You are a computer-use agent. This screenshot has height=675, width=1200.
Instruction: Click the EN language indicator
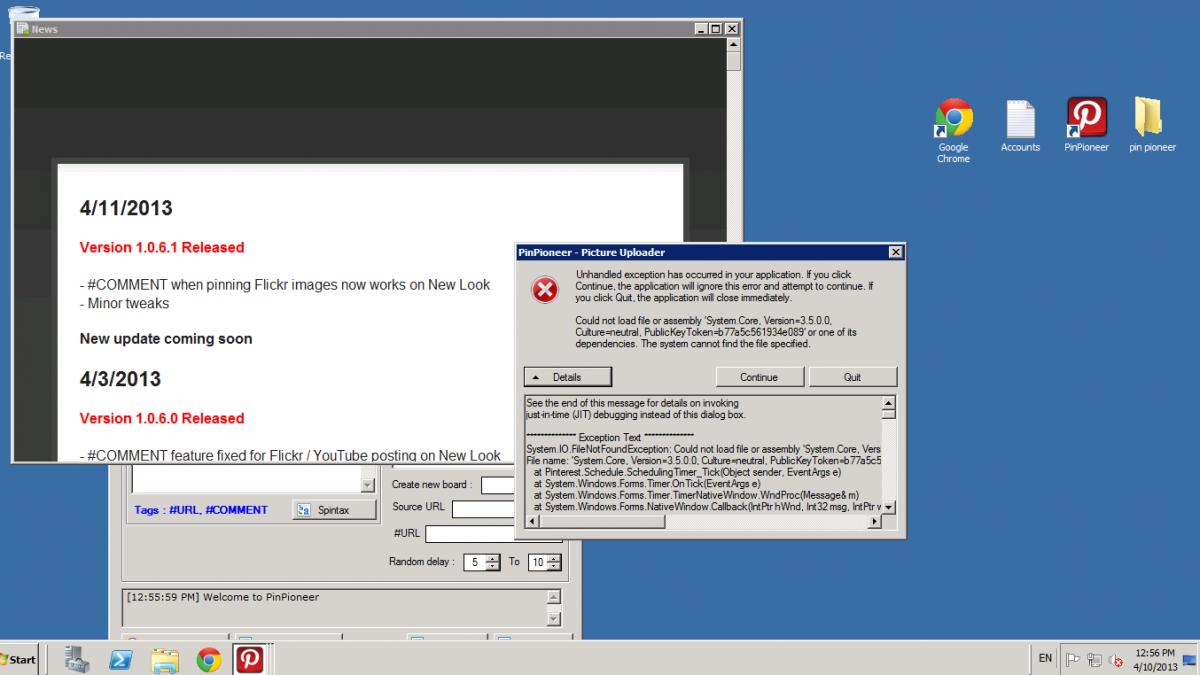[x=1045, y=659]
